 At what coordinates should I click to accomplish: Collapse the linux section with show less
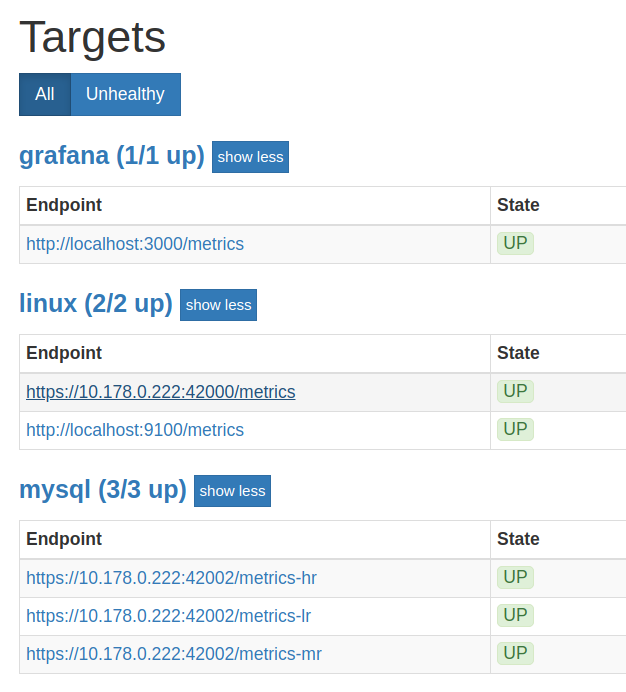(219, 305)
